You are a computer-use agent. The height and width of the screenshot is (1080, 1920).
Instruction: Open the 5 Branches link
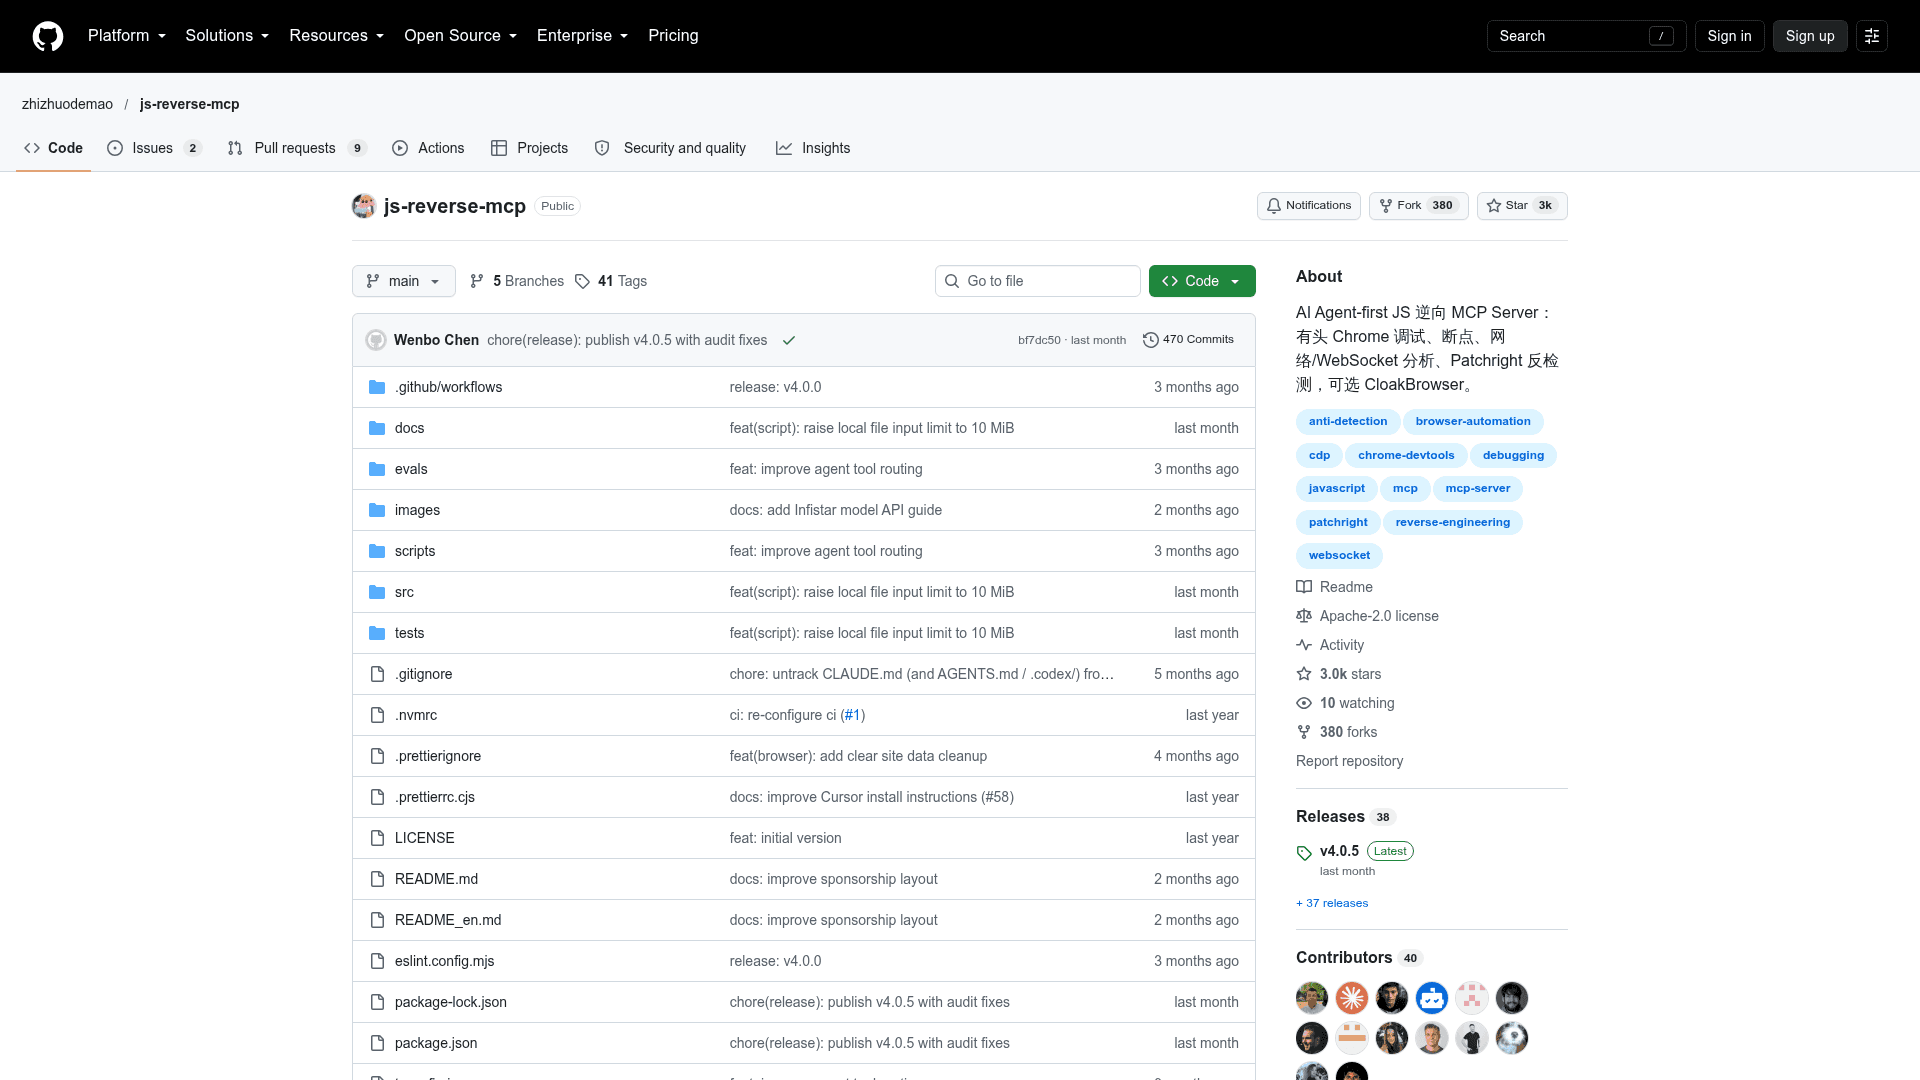tap(517, 281)
